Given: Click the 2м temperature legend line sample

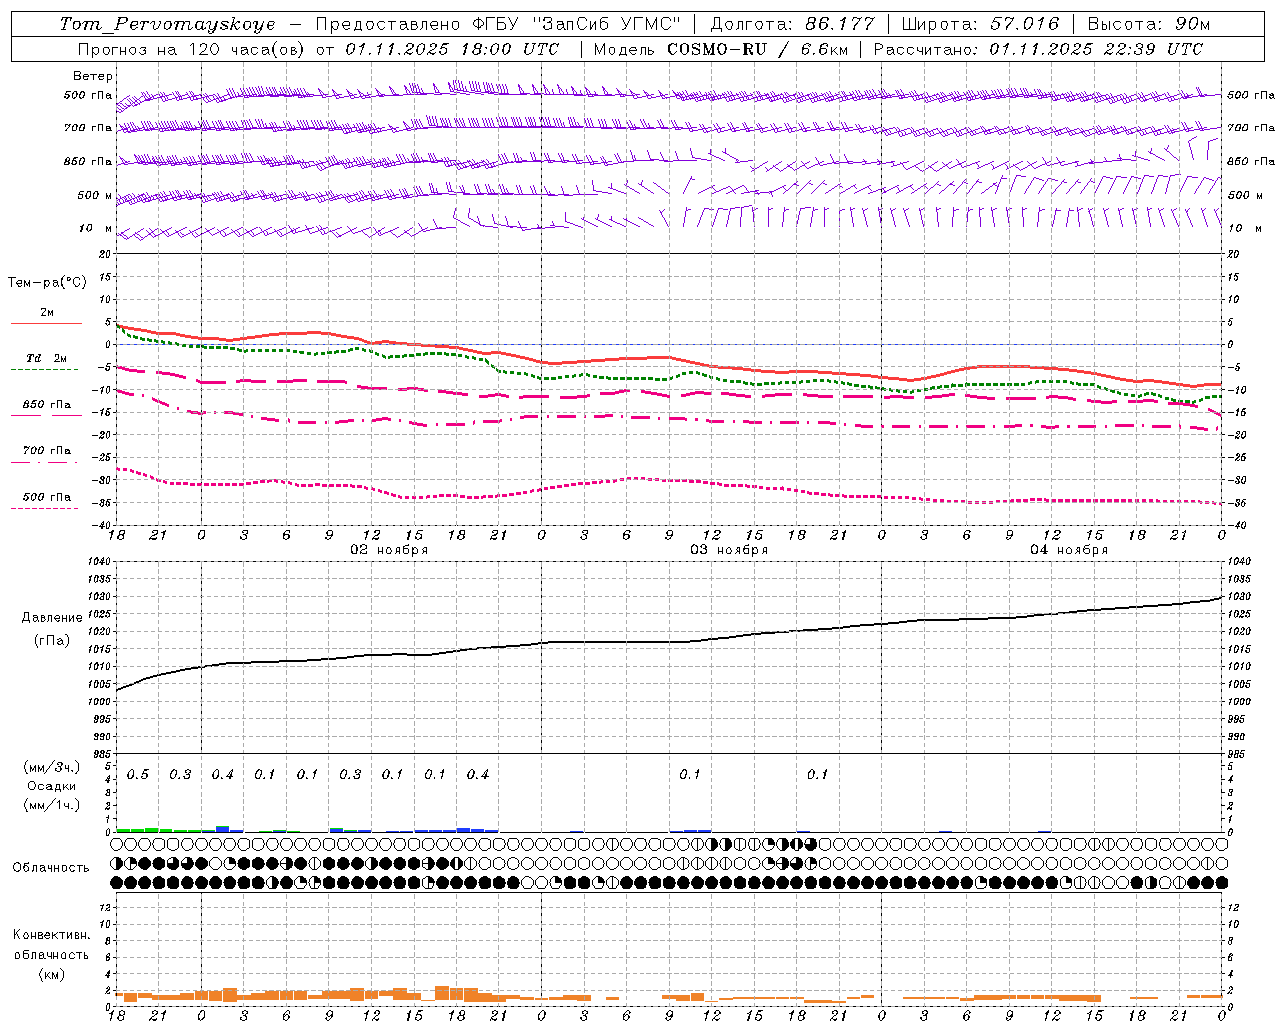Looking at the screenshot, I should click(46, 324).
